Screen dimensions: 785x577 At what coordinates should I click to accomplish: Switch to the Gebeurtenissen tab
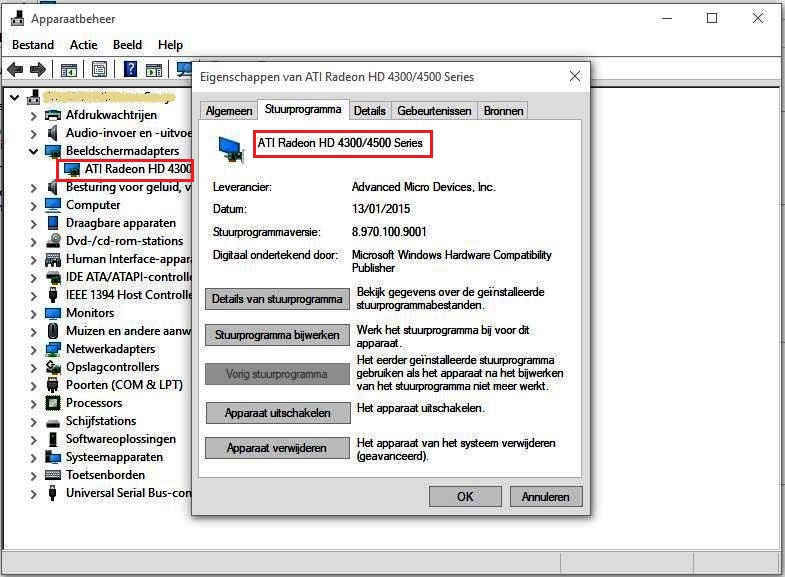point(434,111)
